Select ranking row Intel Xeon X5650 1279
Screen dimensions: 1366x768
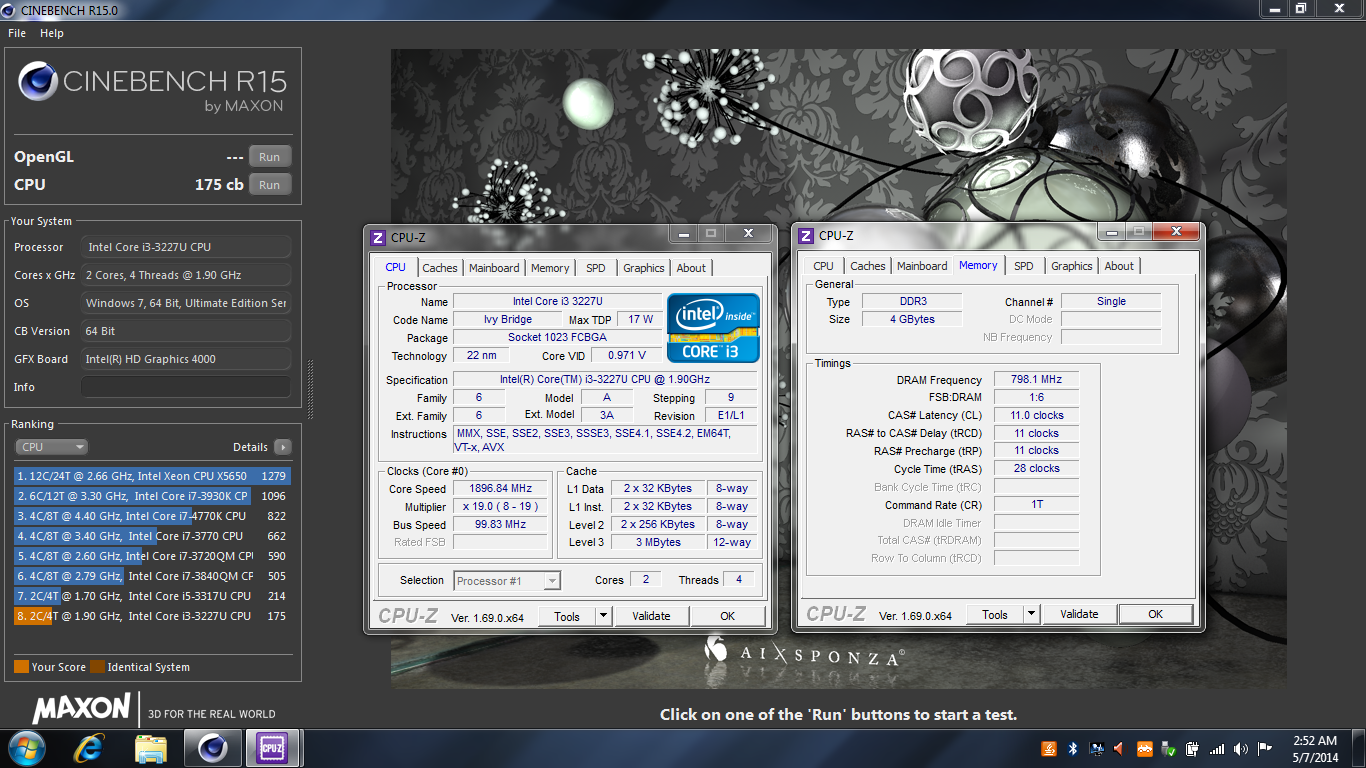(x=153, y=476)
